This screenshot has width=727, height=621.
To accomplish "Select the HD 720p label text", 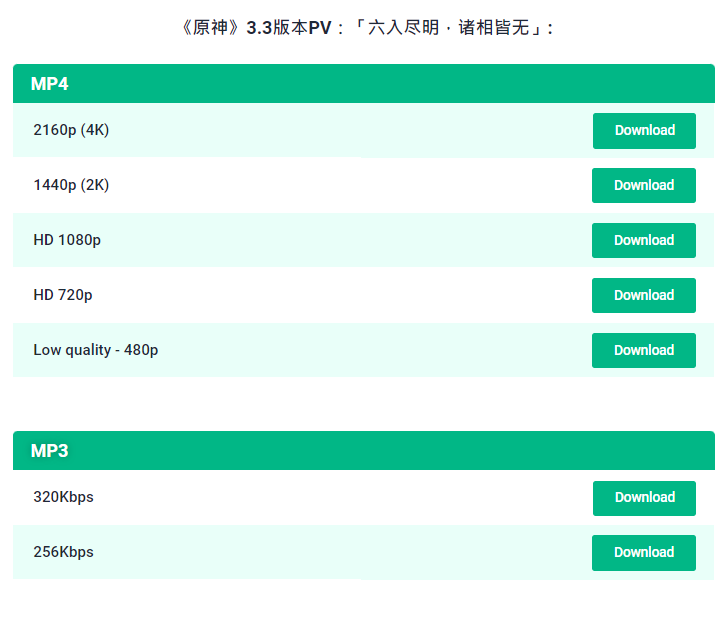I will pos(63,295).
